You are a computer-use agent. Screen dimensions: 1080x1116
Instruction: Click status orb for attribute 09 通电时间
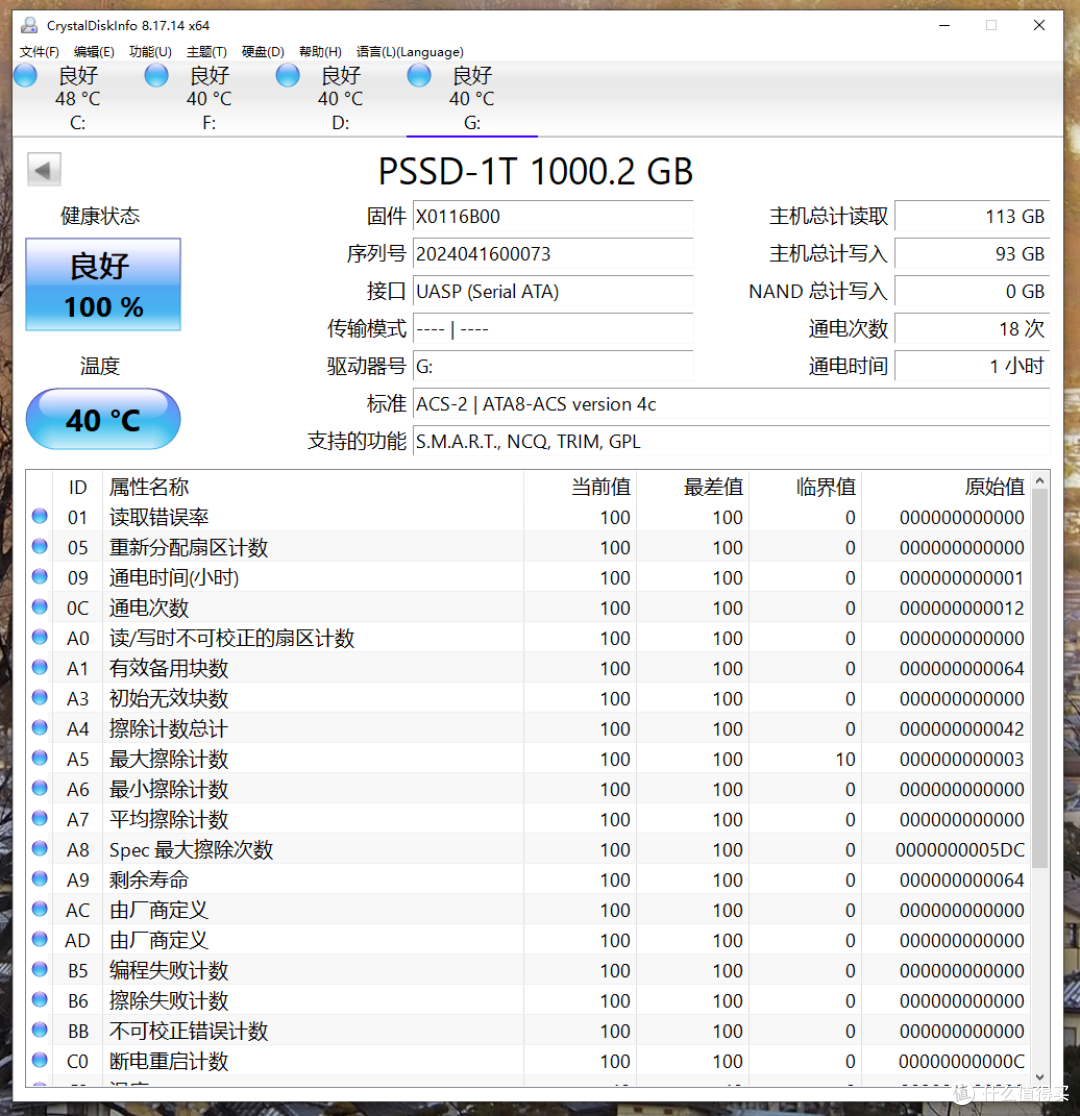point(40,577)
